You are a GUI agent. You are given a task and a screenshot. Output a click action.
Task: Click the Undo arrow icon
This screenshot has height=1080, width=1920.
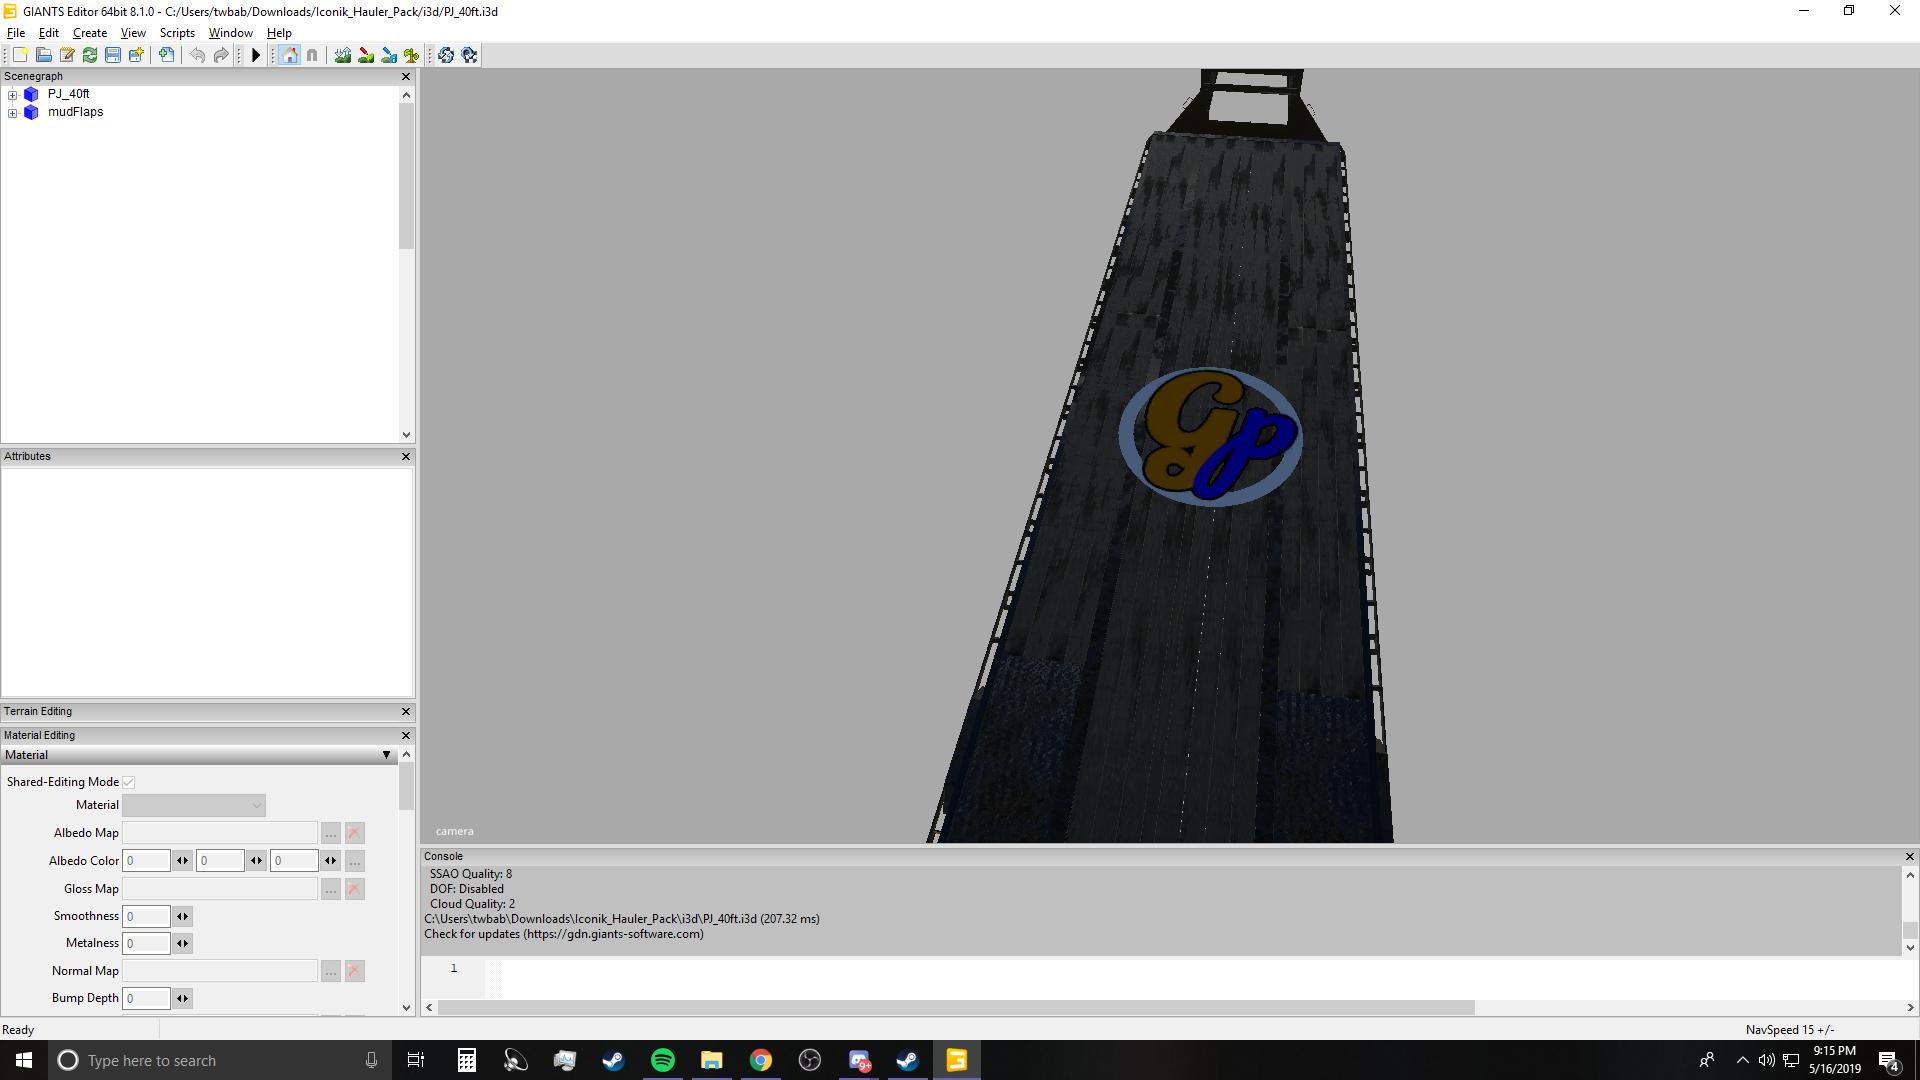[x=197, y=56]
